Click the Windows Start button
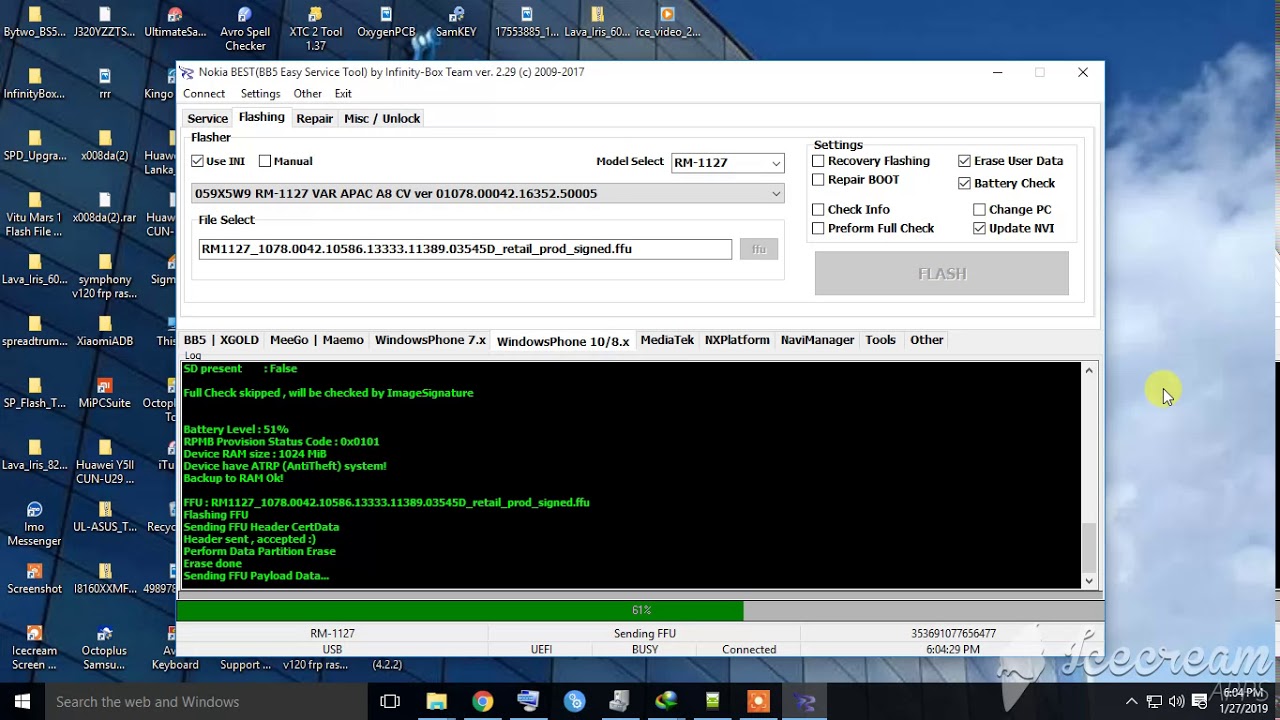The height and width of the screenshot is (720, 1280). pos(22,701)
